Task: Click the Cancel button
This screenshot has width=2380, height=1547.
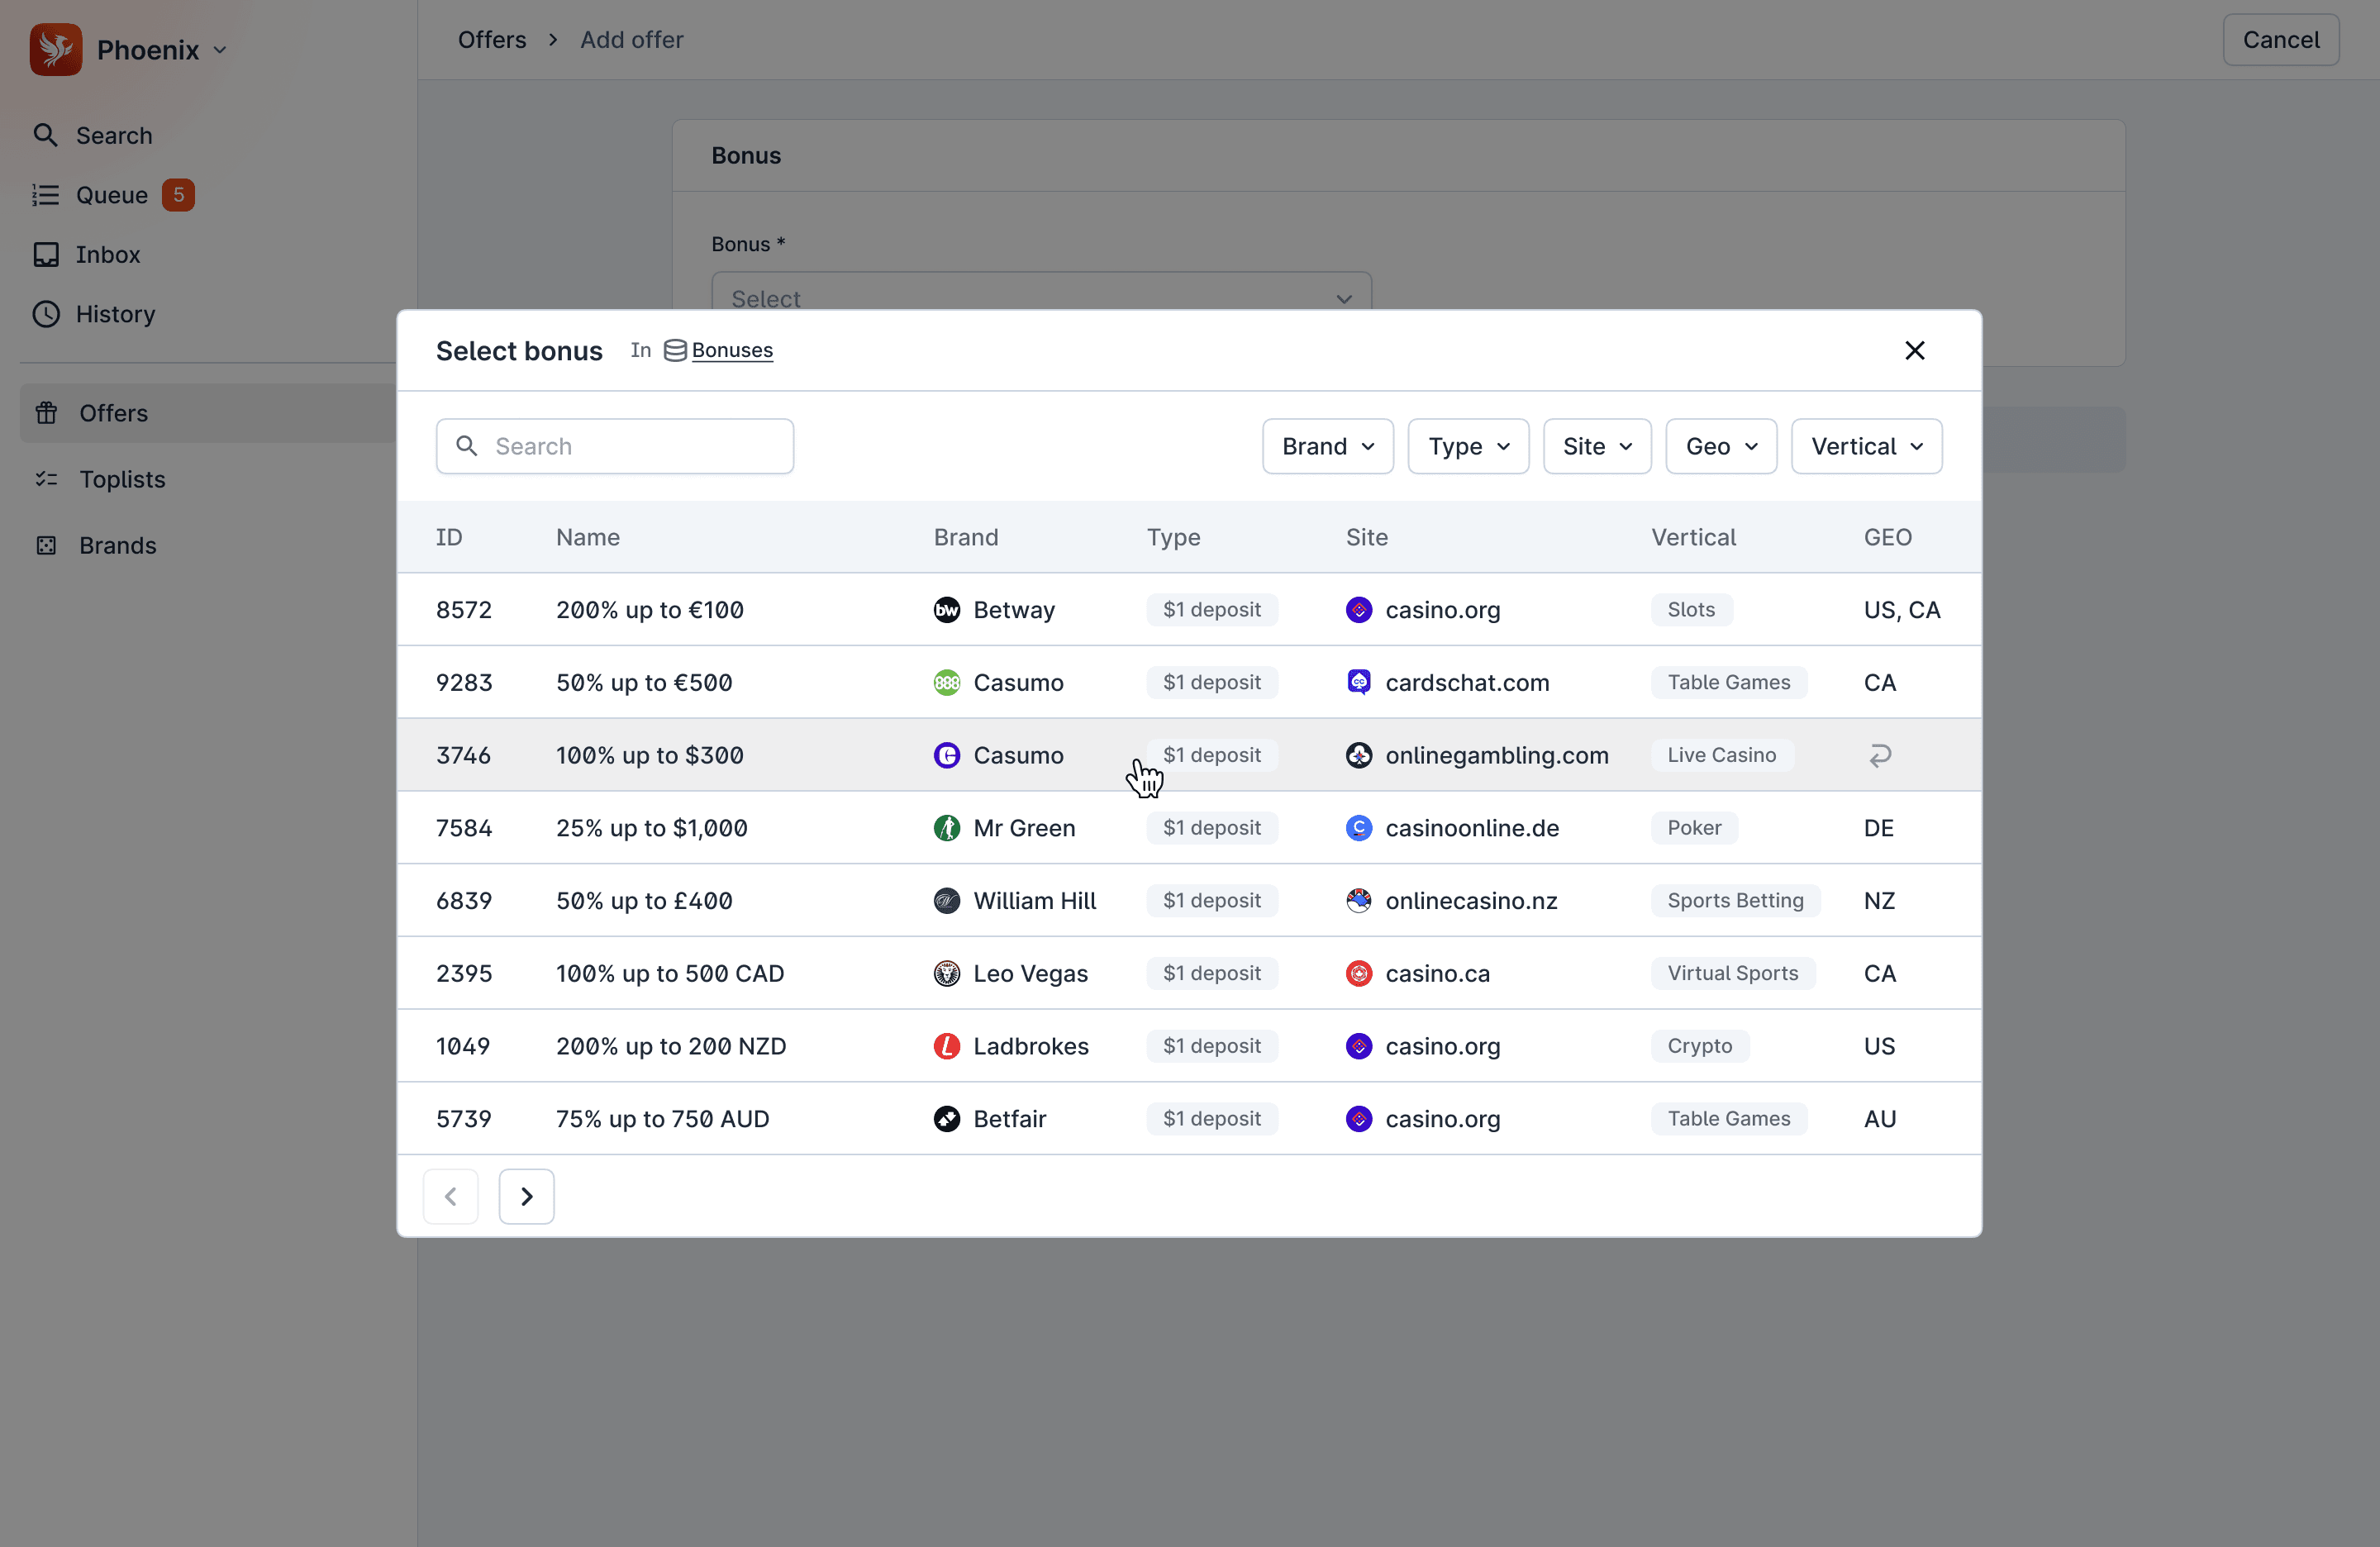Action: tap(2280, 40)
